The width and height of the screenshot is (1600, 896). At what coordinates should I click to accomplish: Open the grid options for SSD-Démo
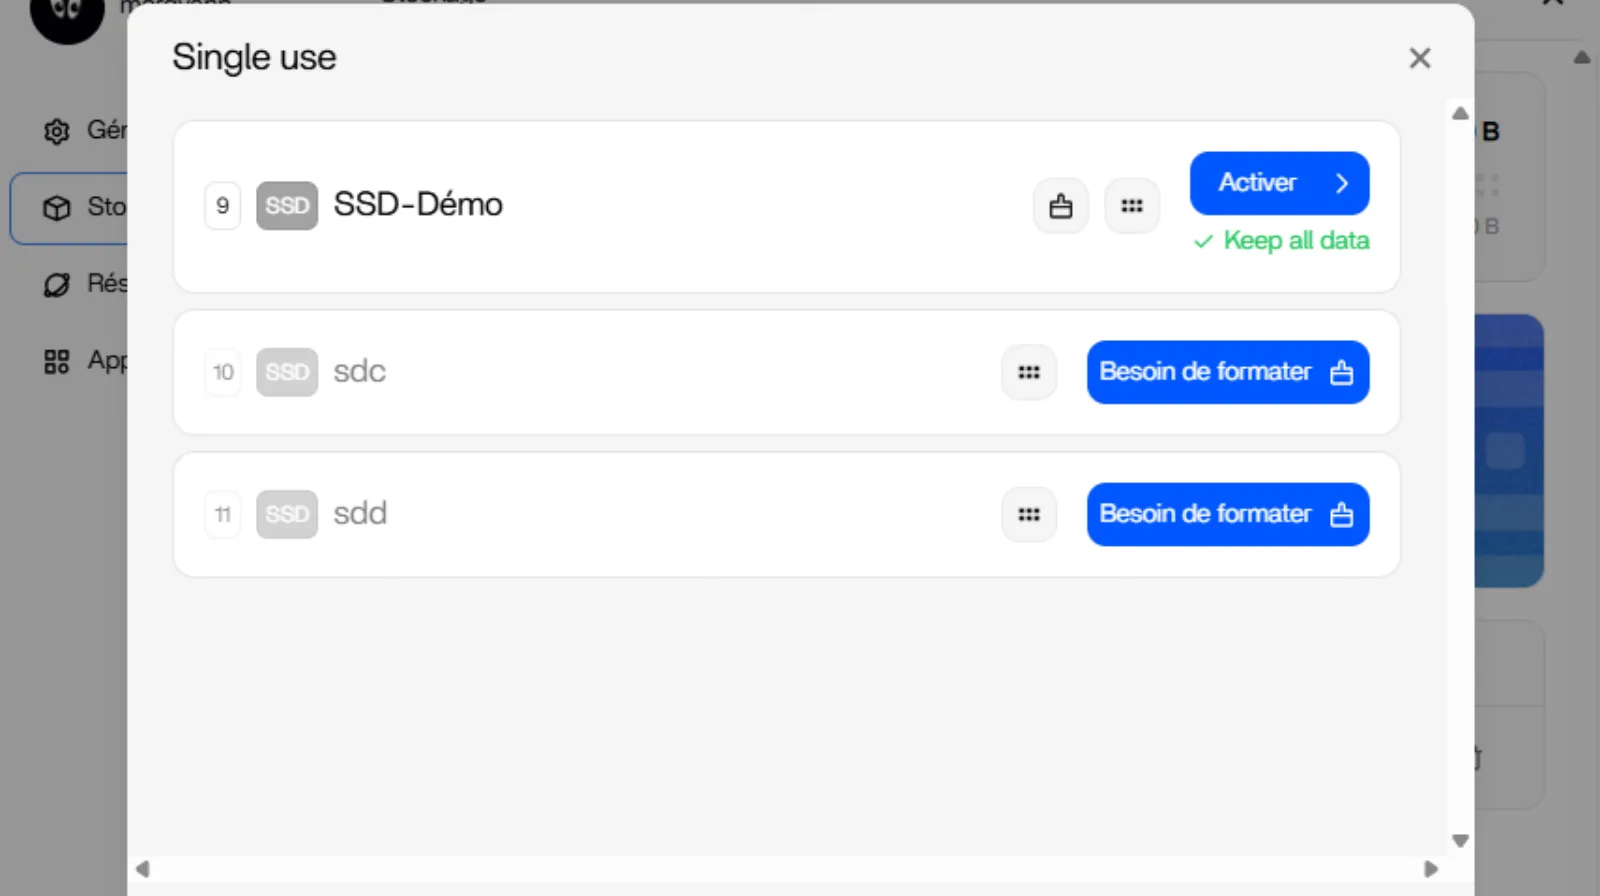1131,206
